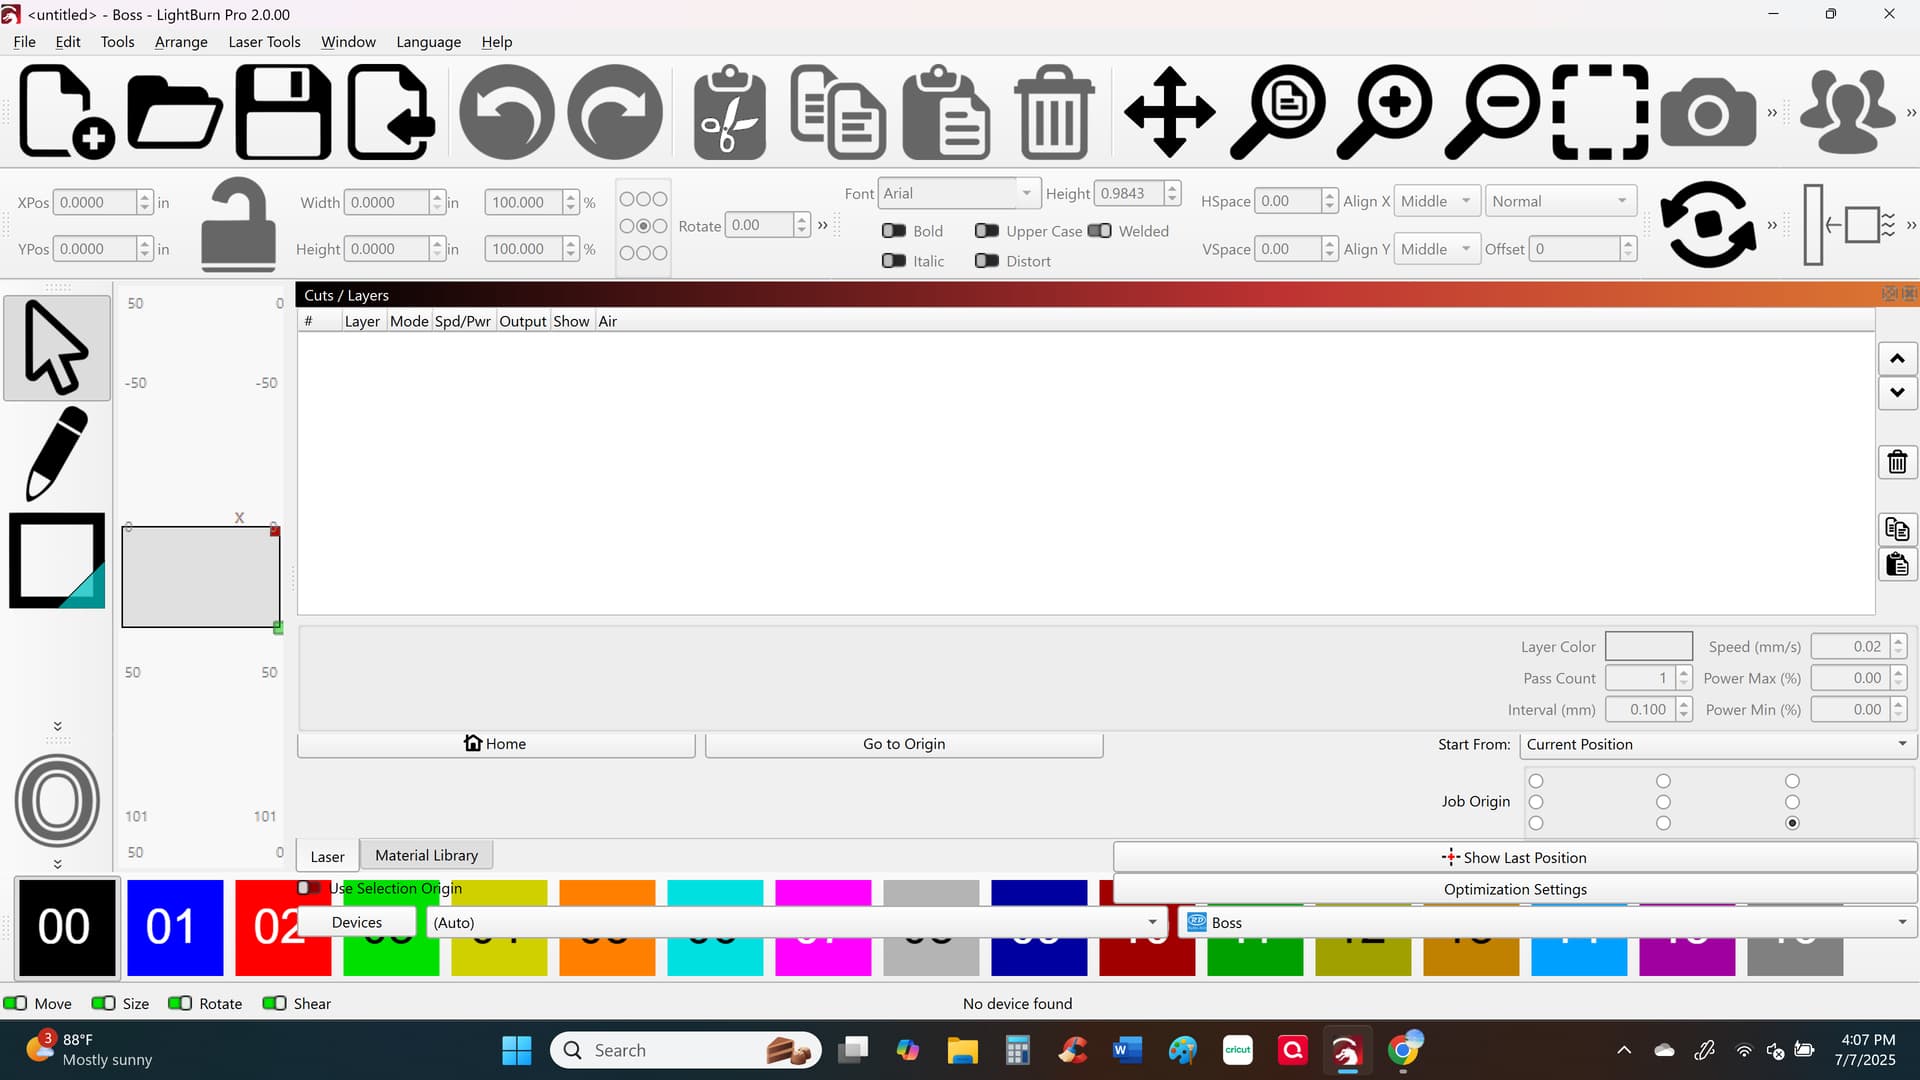Open the Start From dropdown
Screen dimensions: 1920x1080
point(1717,744)
